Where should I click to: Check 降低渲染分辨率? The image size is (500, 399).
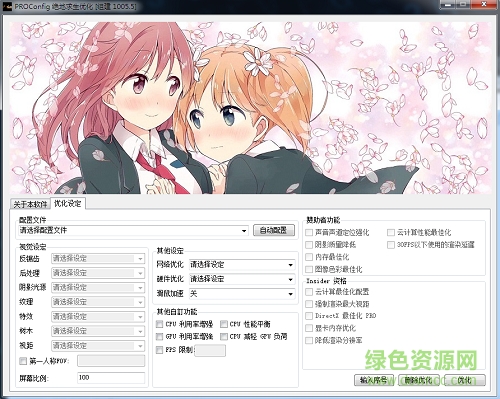pos(309,340)
